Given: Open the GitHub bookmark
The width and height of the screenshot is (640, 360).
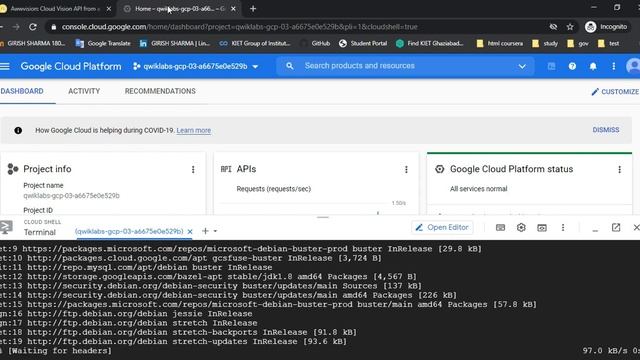Looking at the screenshot, I should (x=316, y=43).
